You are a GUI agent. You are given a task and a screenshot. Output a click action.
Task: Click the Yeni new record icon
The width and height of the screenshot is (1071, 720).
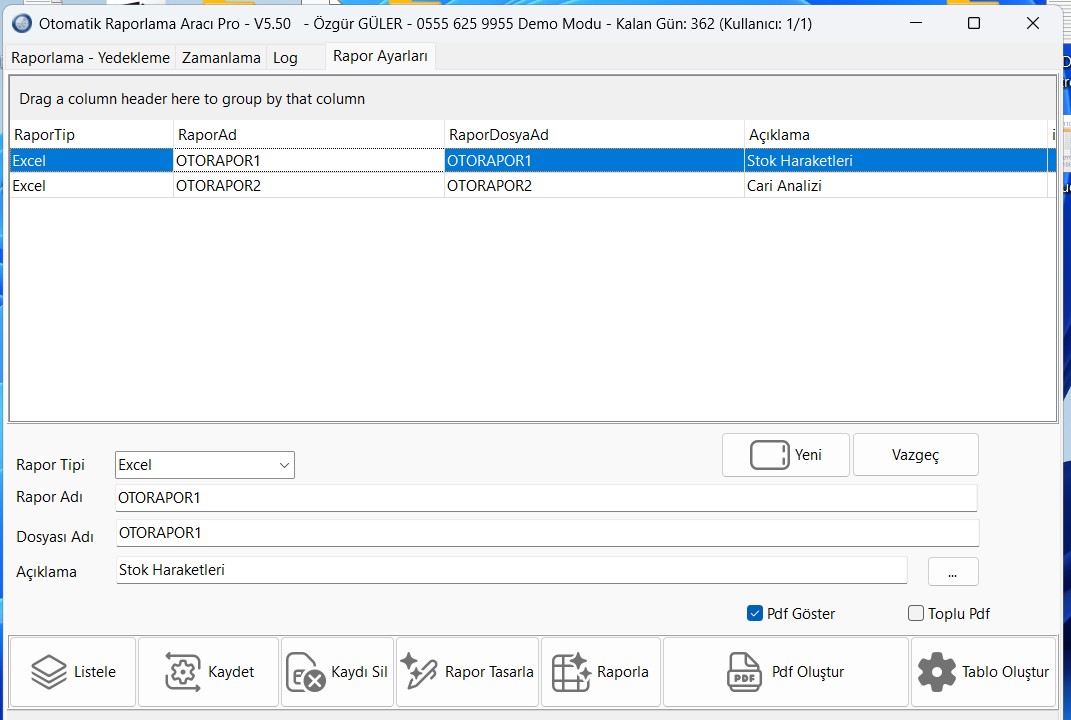pos(769,455)
